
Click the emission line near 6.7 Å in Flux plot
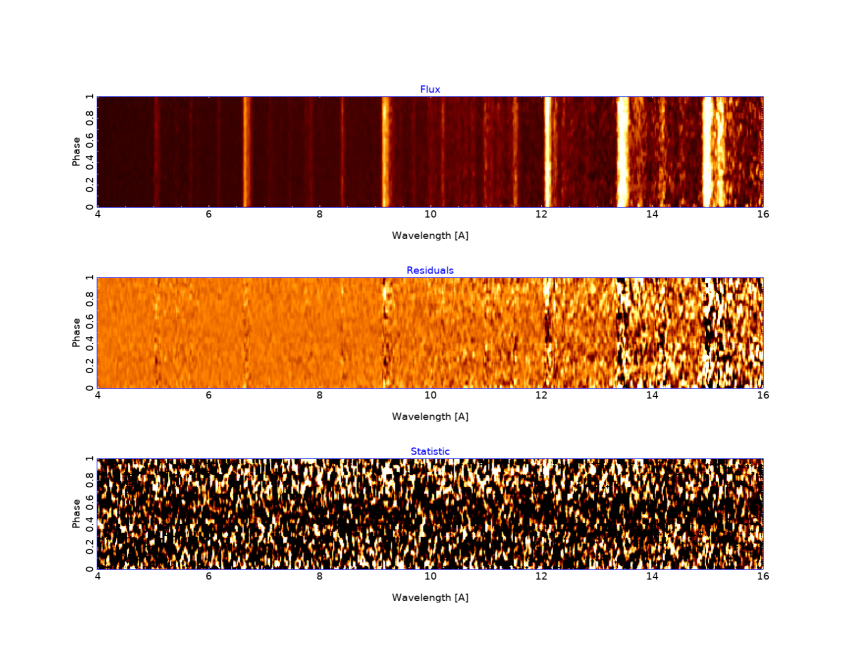pos(246,152)
